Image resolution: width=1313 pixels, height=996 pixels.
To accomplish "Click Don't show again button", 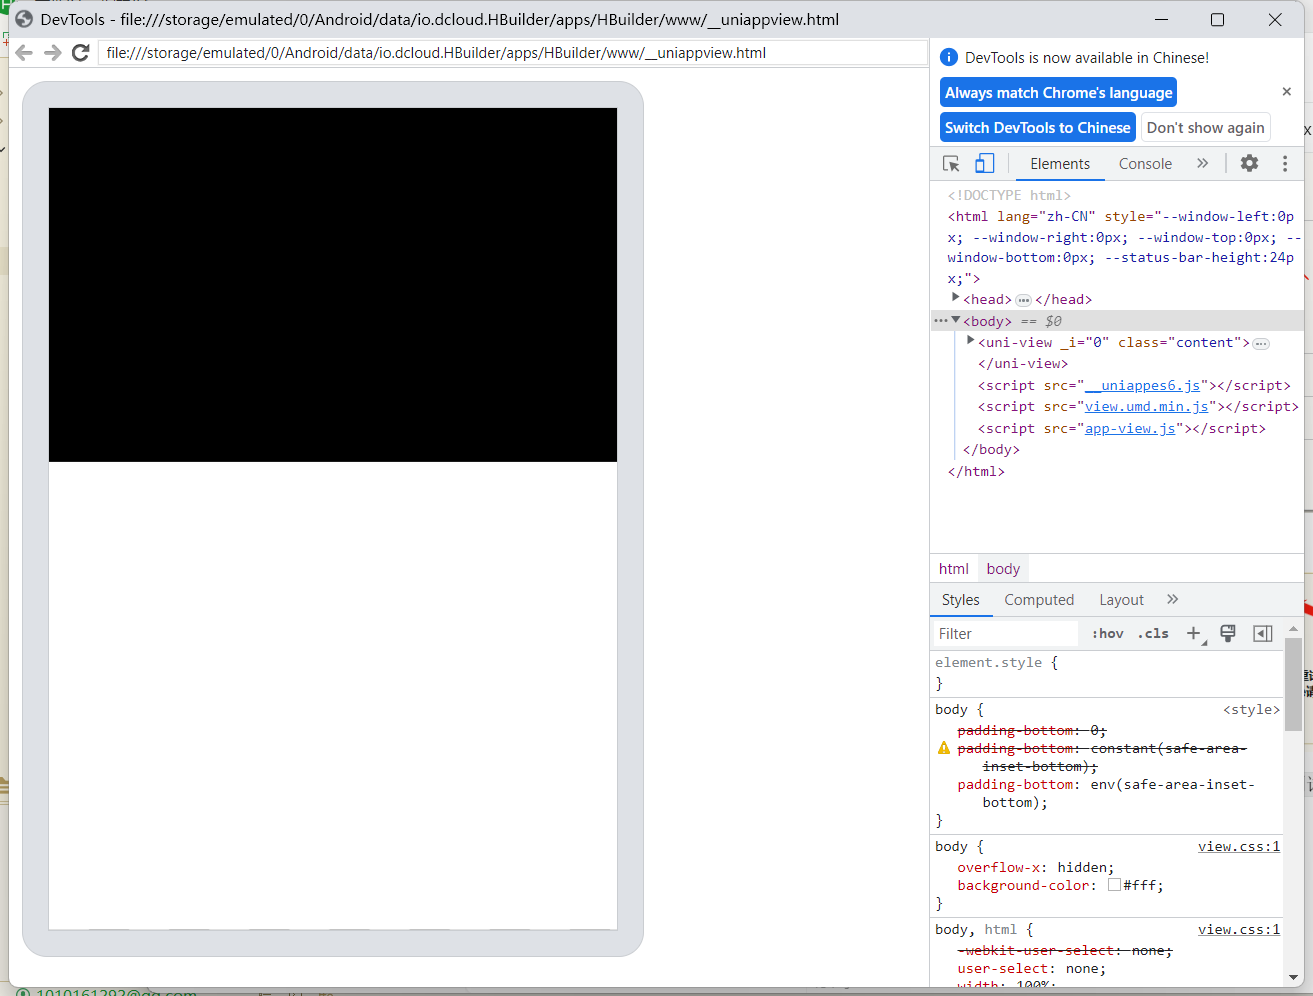I will tap(1205, 127).
